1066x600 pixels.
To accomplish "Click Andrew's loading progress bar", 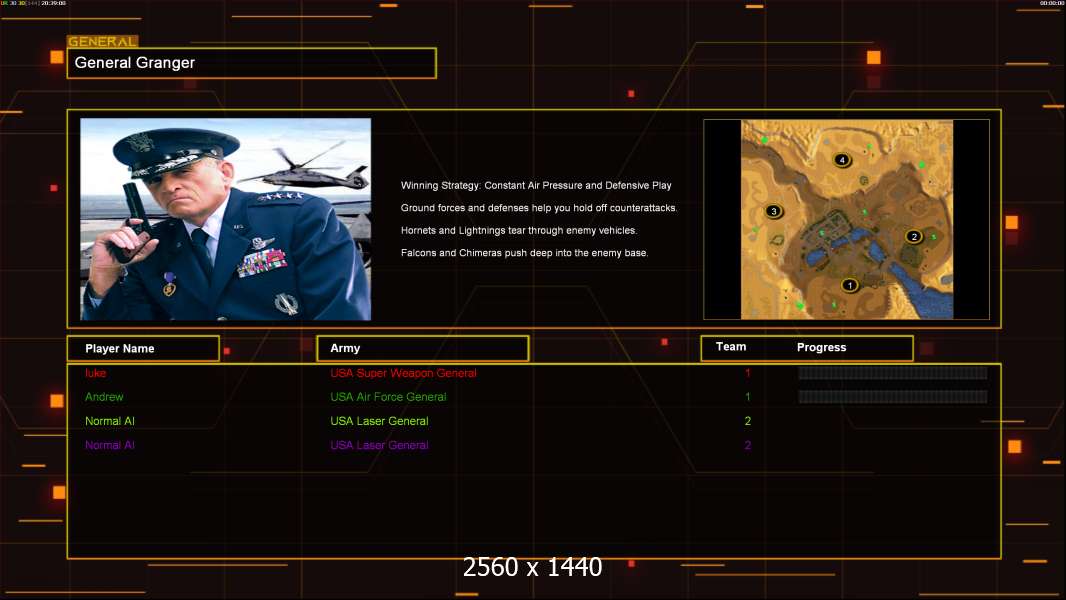I will point(892,397).
